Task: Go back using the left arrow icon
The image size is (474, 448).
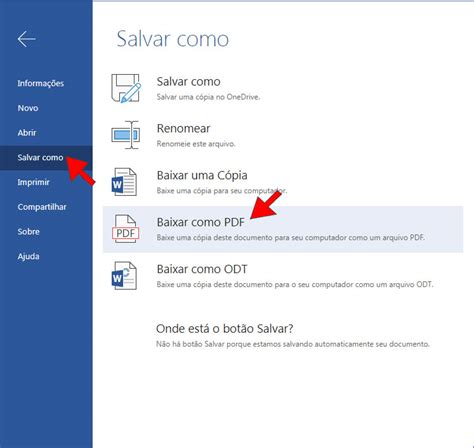Action: (26, 39)
